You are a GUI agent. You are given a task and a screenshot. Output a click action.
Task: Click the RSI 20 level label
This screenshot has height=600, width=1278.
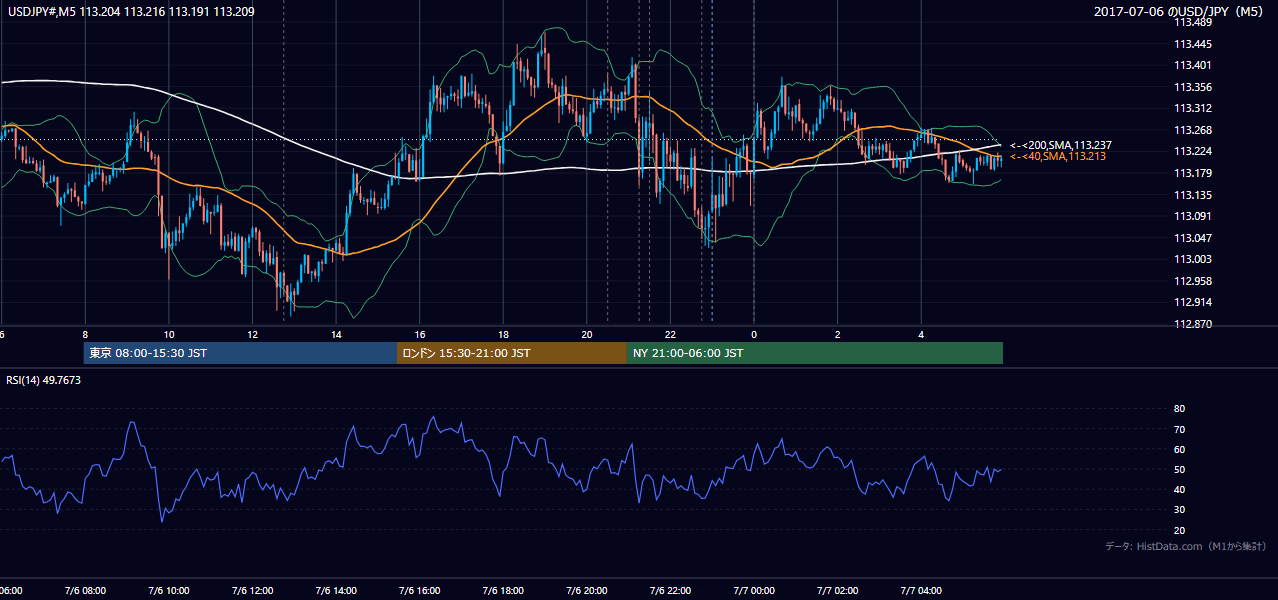click(x=1179, y=530)
